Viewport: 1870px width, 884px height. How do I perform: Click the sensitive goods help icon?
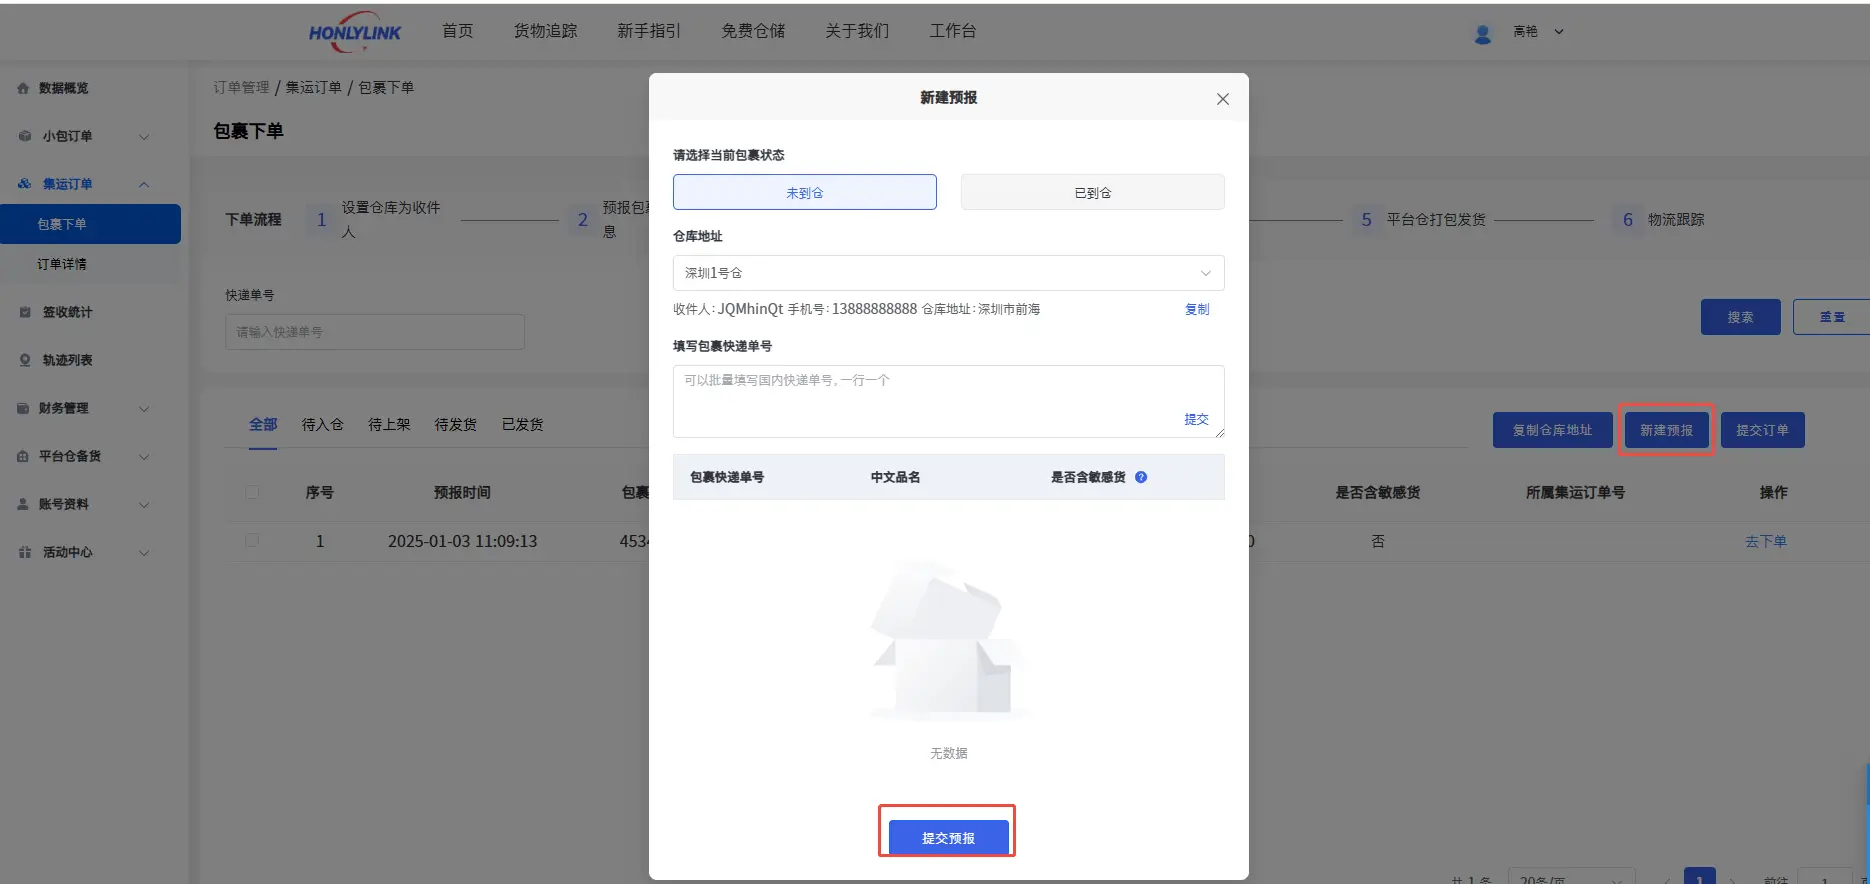[1141, 478]
